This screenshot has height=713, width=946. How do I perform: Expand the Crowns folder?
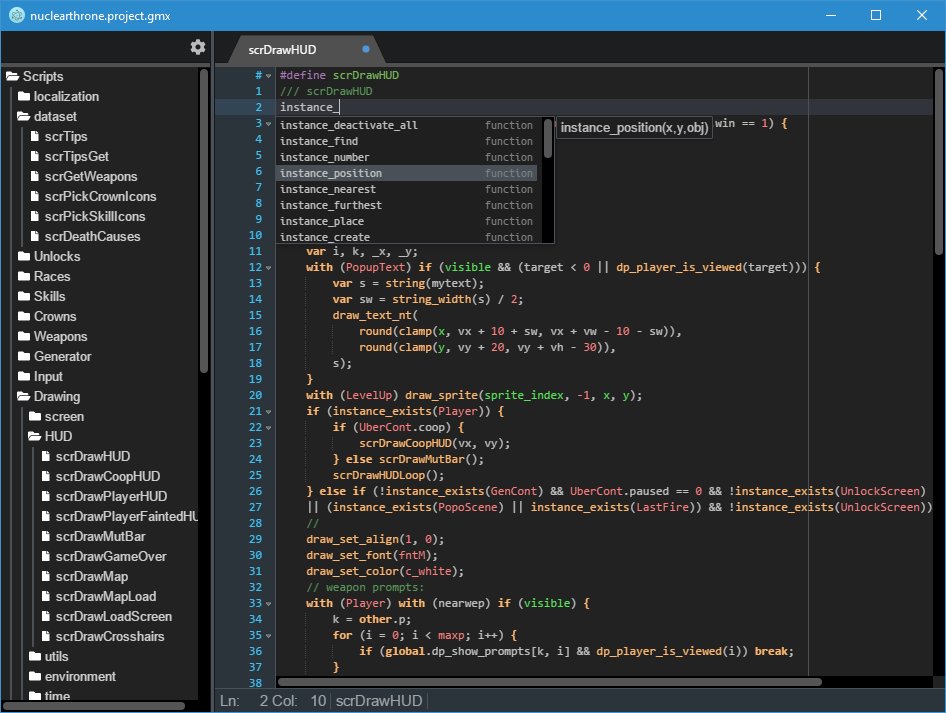(x=47, y=316)
